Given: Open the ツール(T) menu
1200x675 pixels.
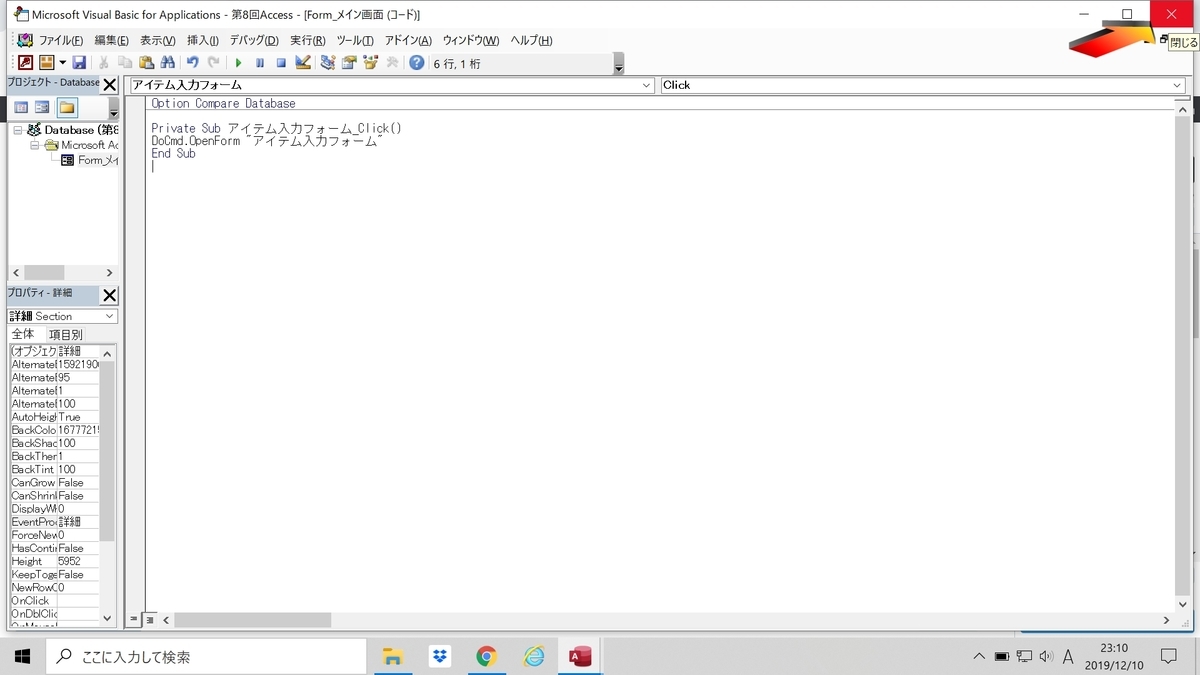Looking at the screenshot, I should tap(354, 40).
